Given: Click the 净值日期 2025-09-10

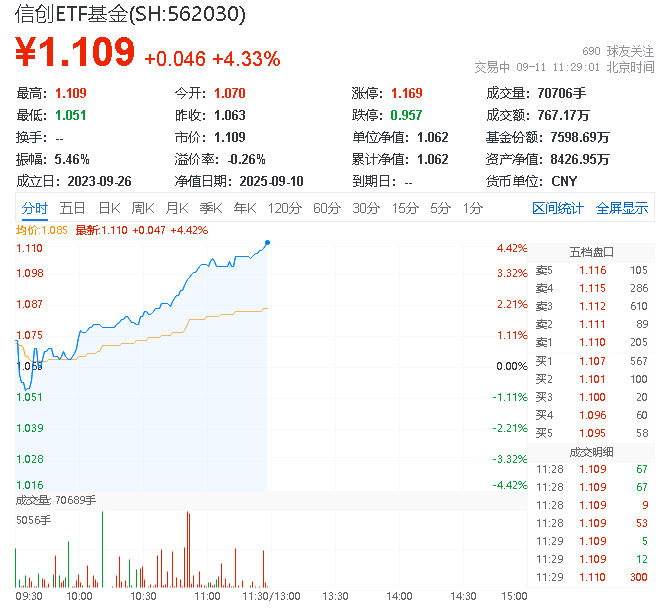Looking at the screenshot, I should click(271, 181).
